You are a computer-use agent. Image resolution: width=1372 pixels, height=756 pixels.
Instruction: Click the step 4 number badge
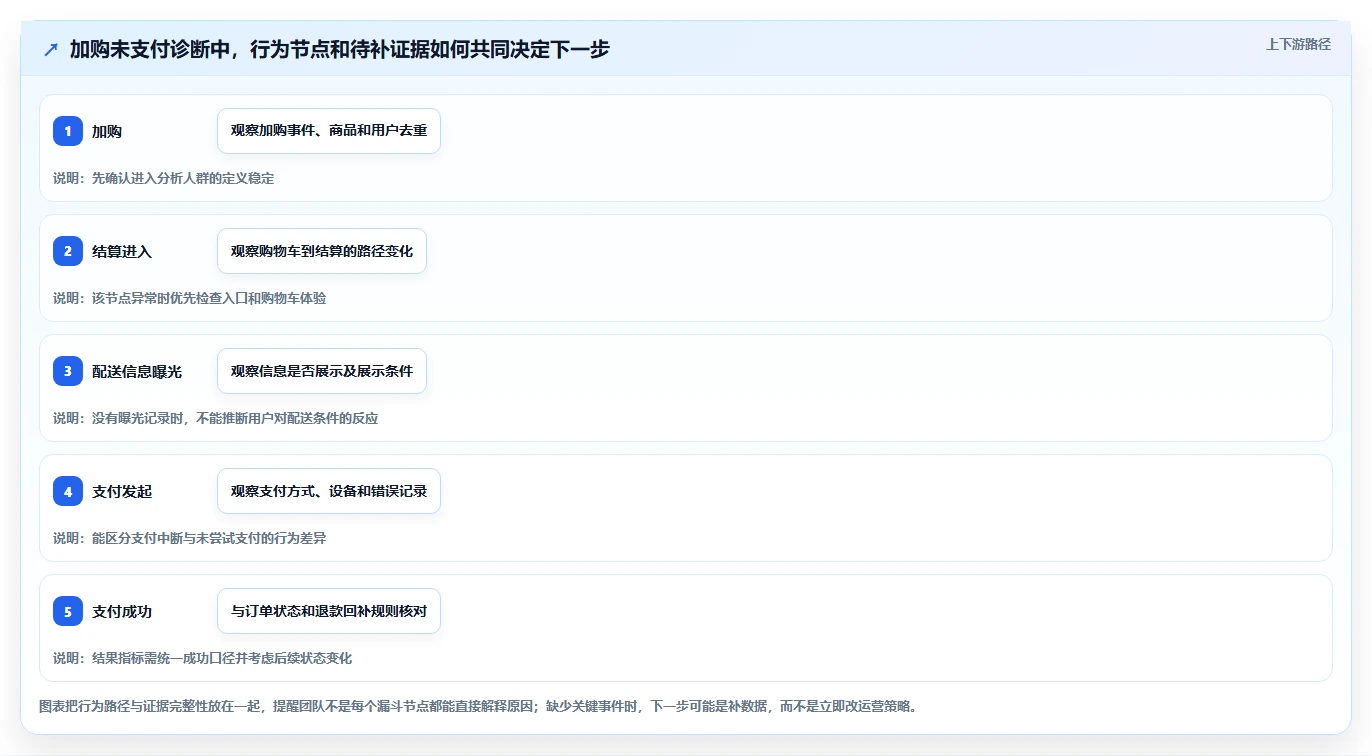[x=68, y=491]
